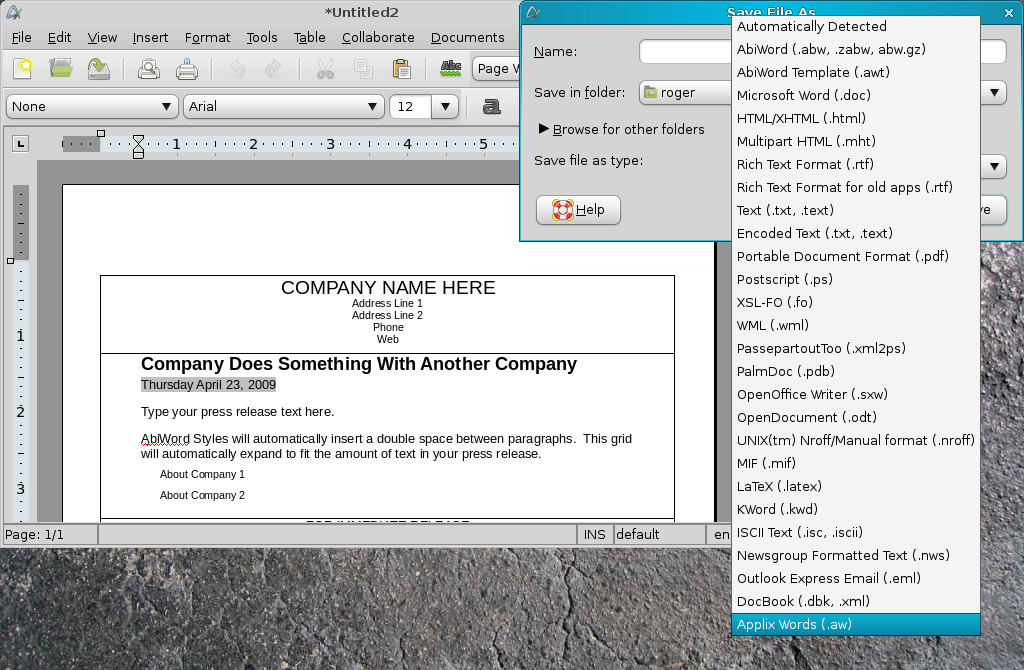The width and height of the screenshot is (1024, 670).
Task: Select Applix Words (.aw) type
Action: coord(856,624)
